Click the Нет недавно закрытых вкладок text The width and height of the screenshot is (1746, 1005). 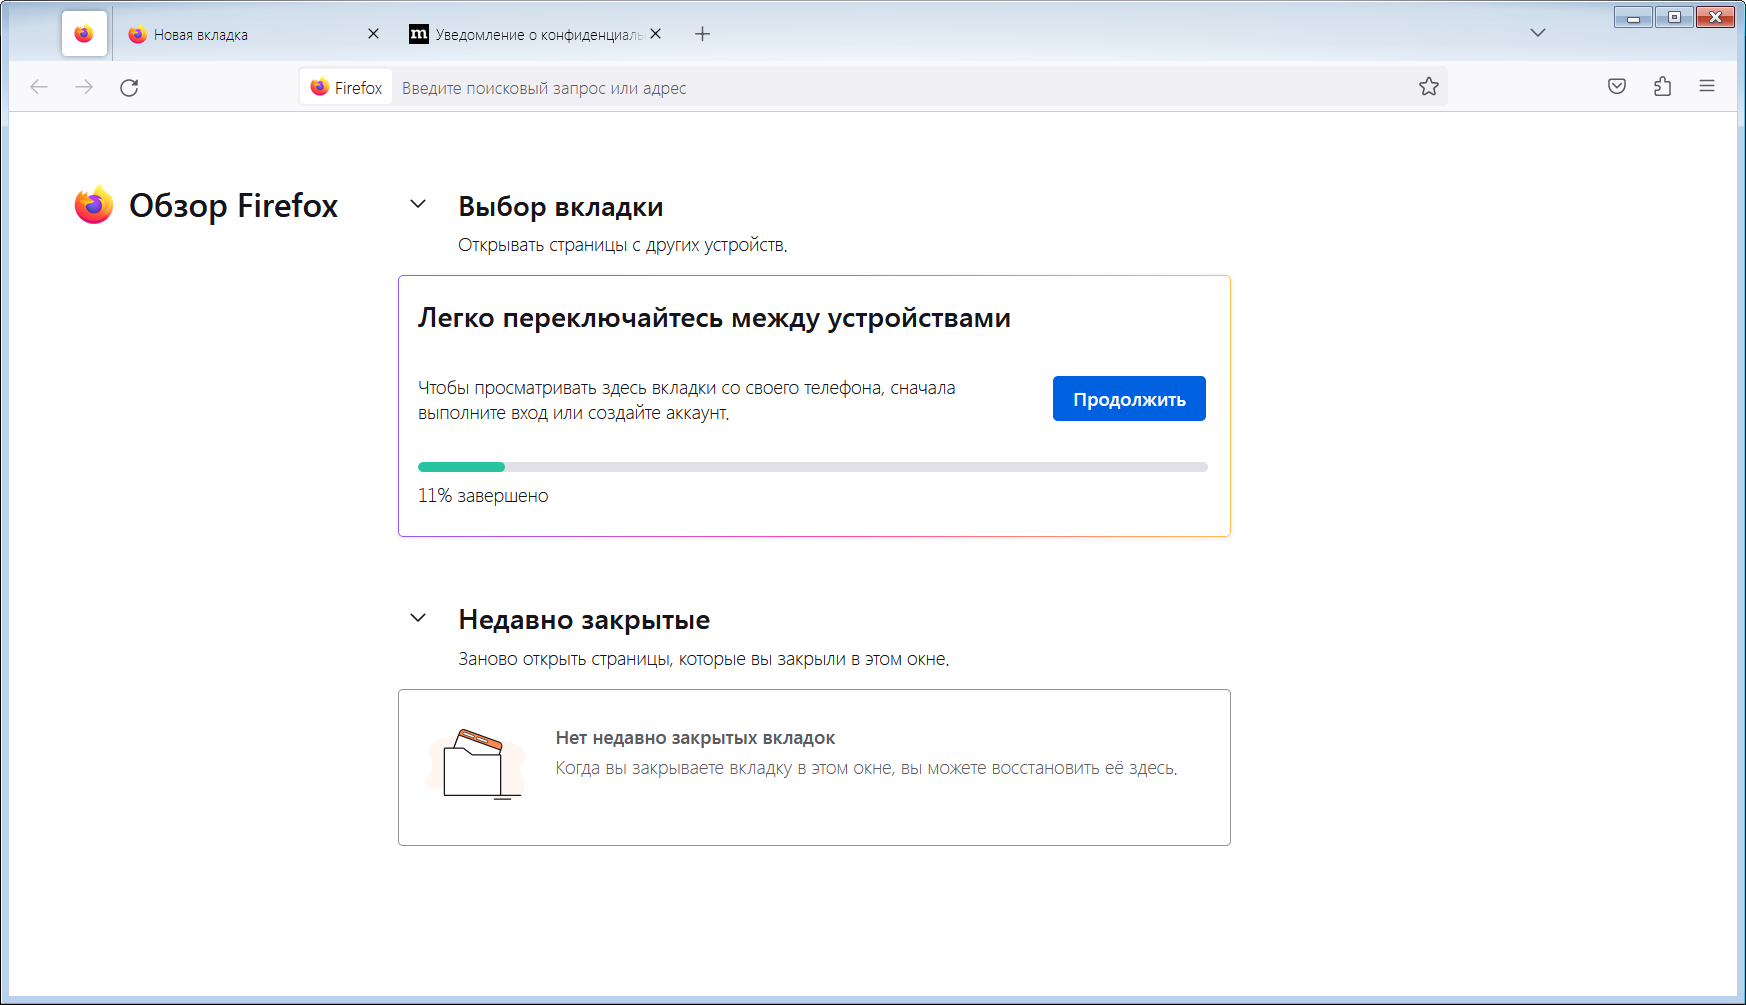coord(695,738)
